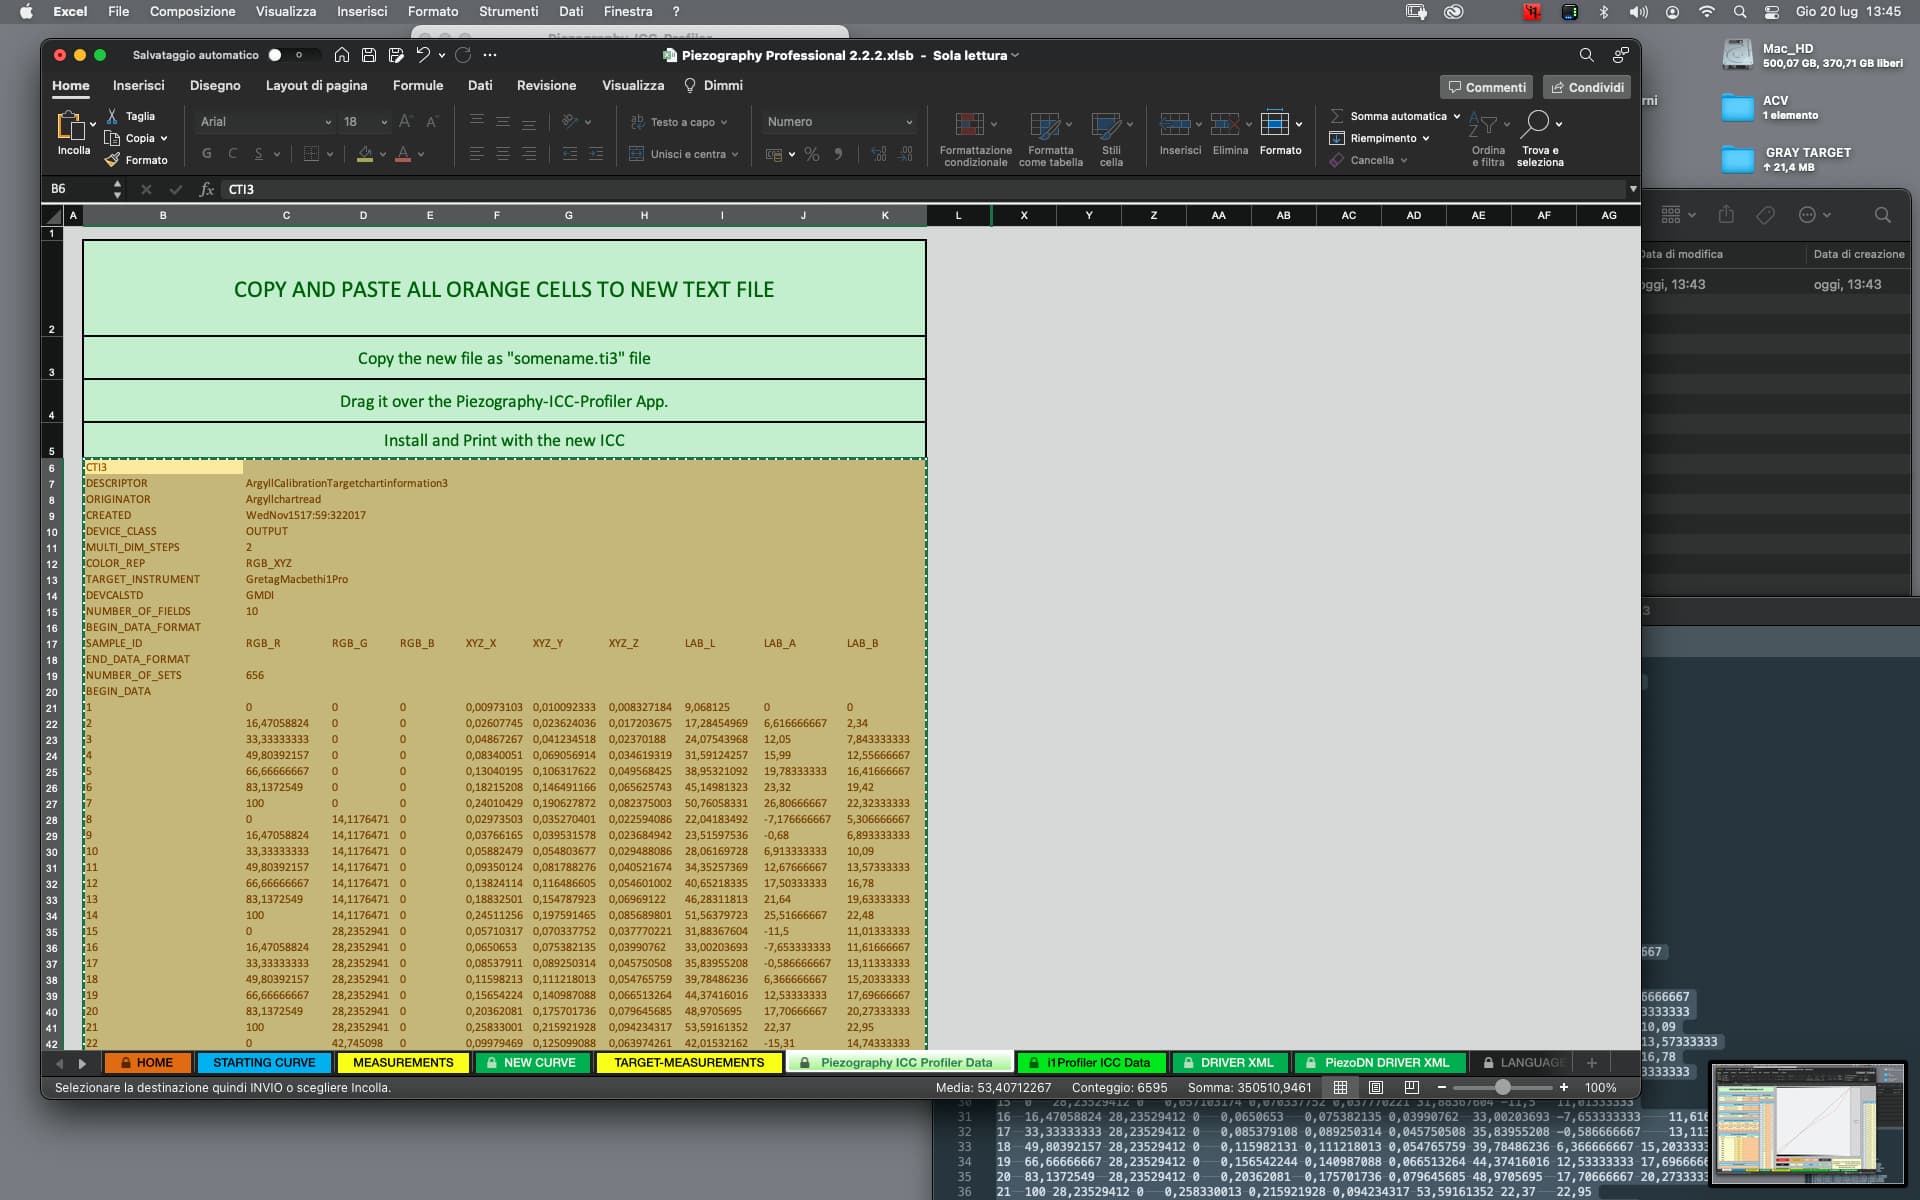Click the Commenti button
1920x1200 pixels.
(x=1486, y=87)
